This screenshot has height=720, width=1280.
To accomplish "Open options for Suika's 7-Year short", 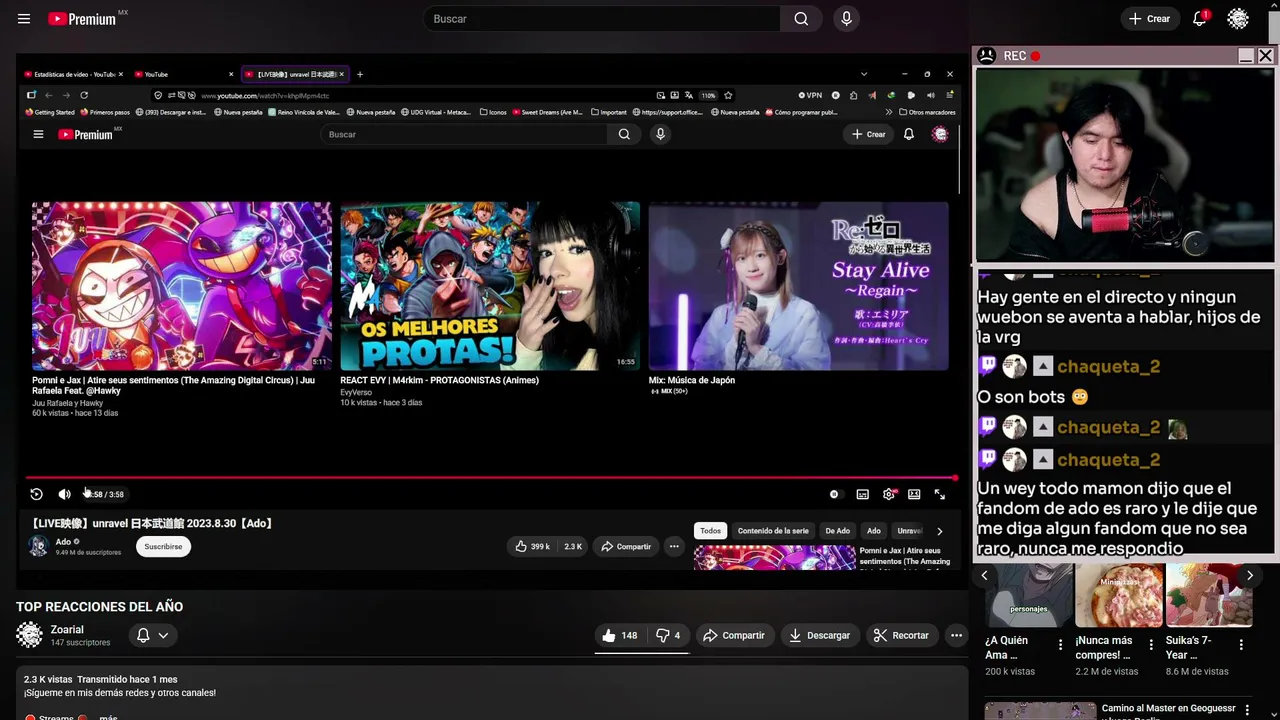I will point(1241,645).
